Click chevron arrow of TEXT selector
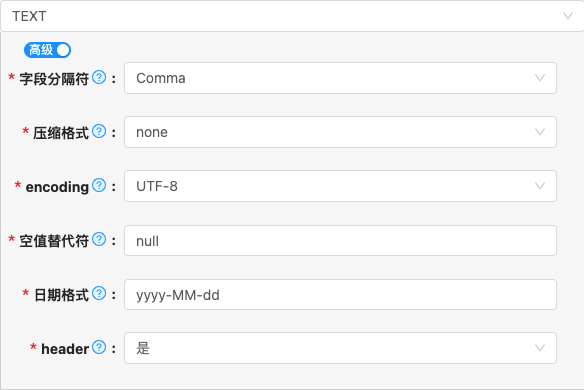 [568, 16]
